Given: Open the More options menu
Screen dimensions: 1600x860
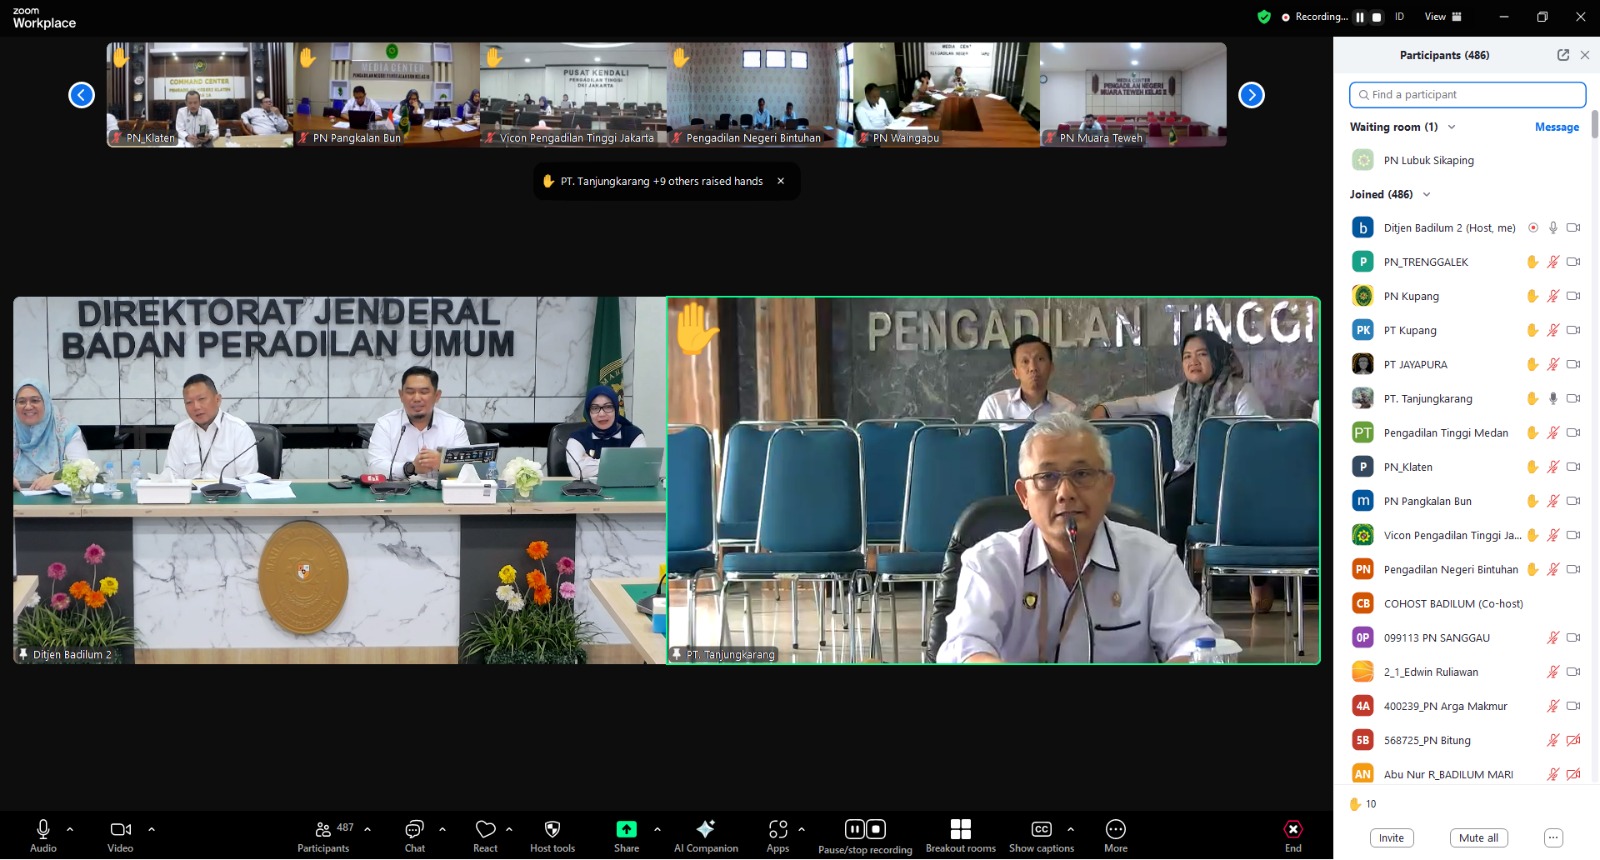Looking at the screenshot, I should coord(1116,835).
